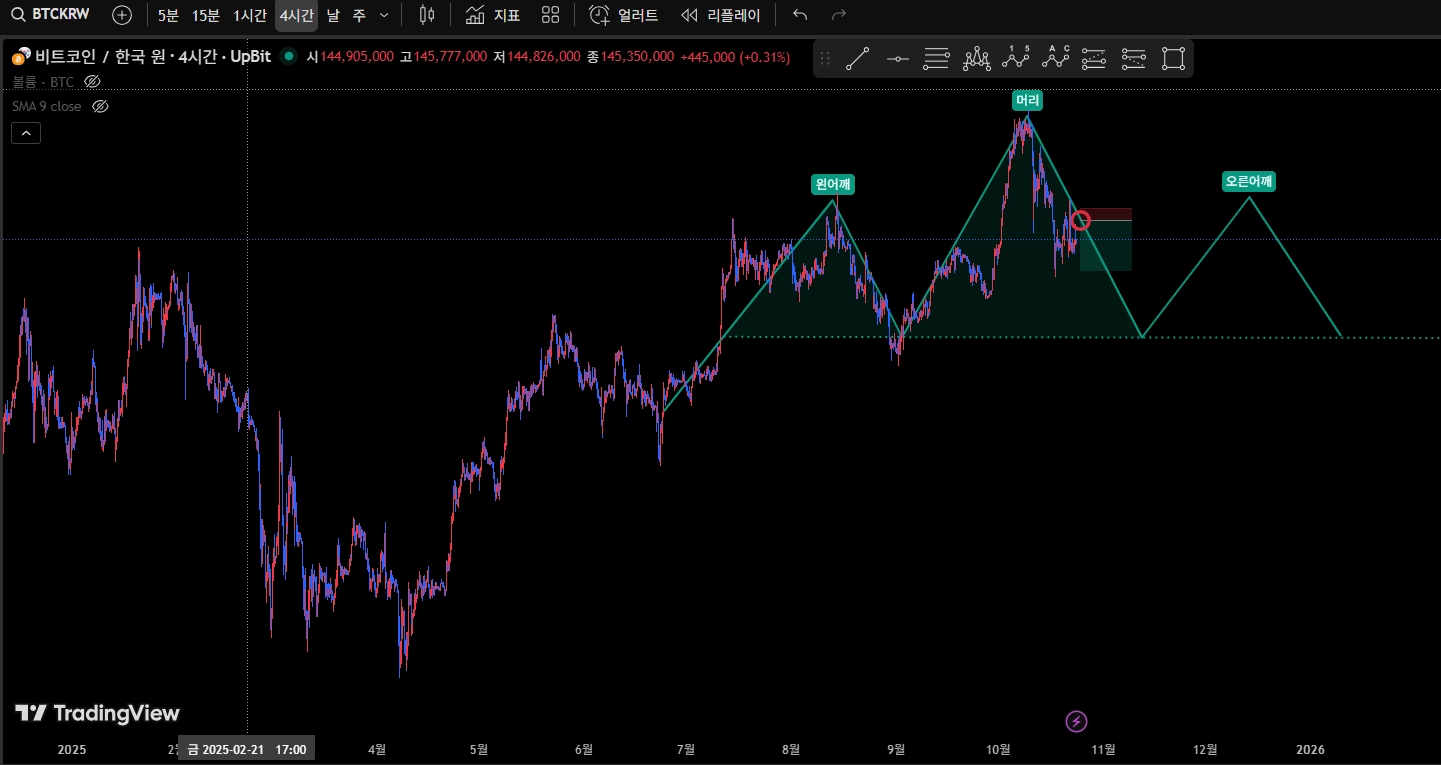Viewport: 1441px width, 765px height.
Task: Click the red circle marker on chart
Action: 1080,221
